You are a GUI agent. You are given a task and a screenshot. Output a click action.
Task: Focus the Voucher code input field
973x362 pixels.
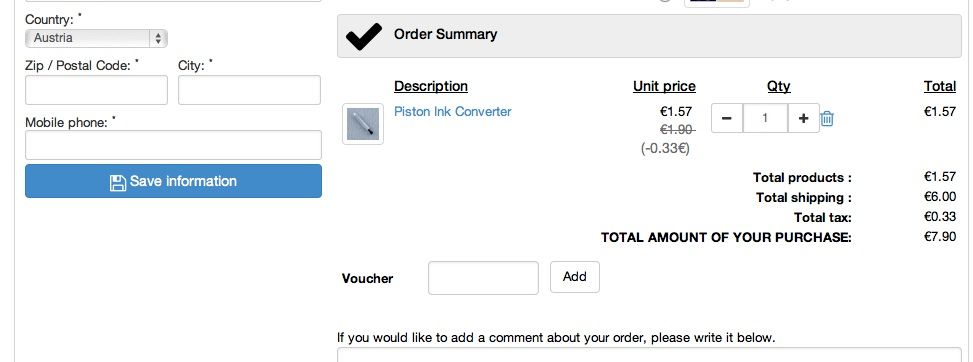[483, 278]
